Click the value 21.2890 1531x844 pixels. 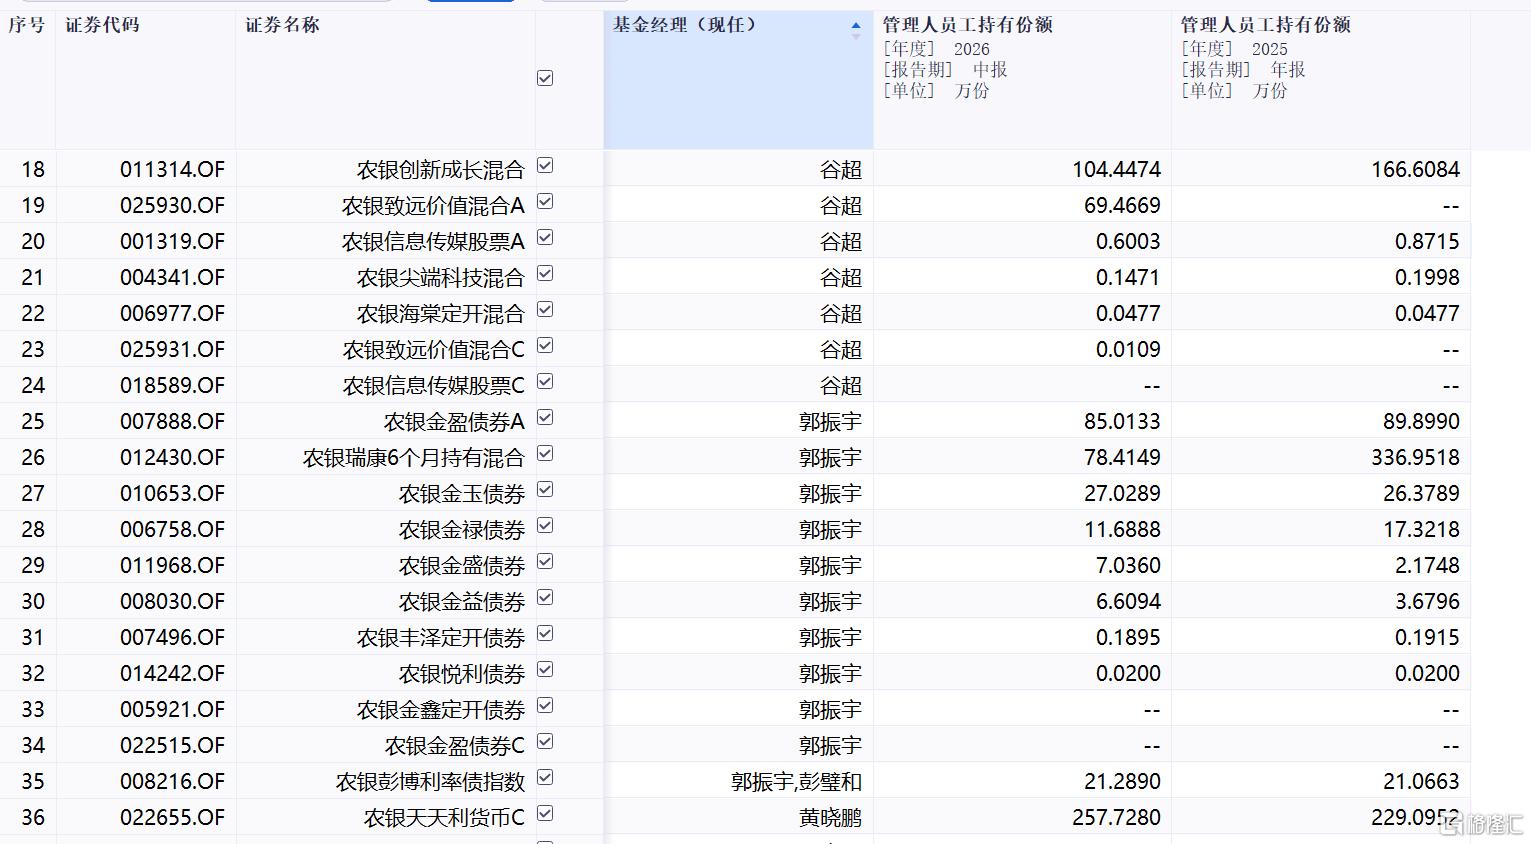pos(1122,782)
